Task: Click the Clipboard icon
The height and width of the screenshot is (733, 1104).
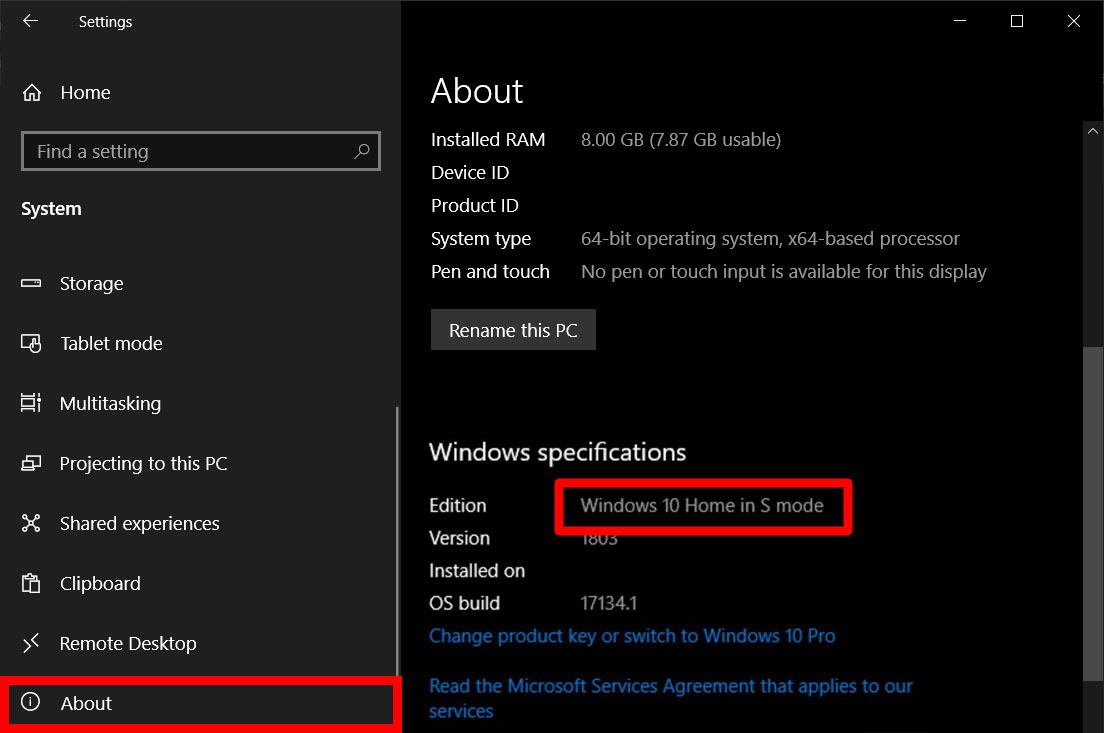Action: (31, 584)
